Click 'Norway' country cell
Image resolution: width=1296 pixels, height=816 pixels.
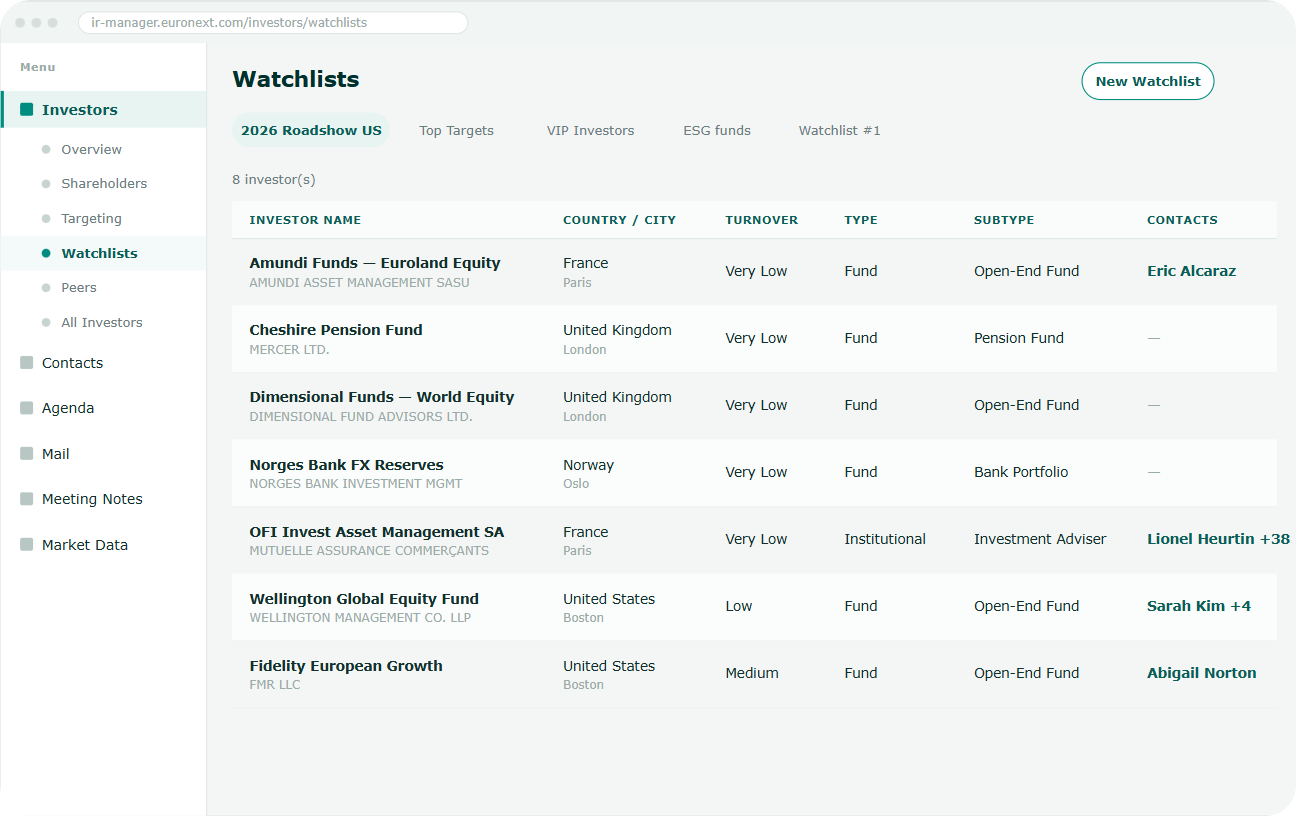pos(588,465)
